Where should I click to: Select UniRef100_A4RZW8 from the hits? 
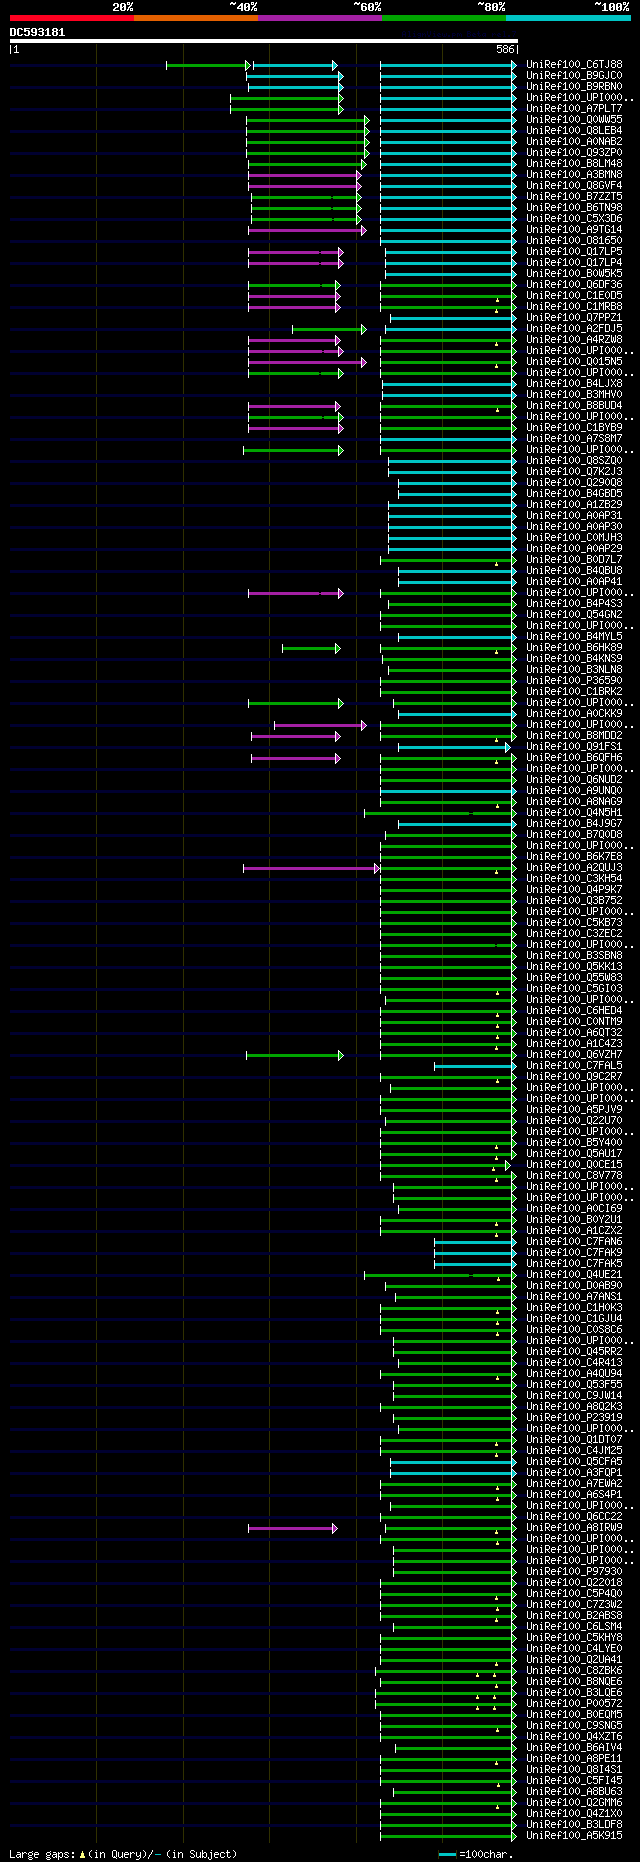[574, 340]
